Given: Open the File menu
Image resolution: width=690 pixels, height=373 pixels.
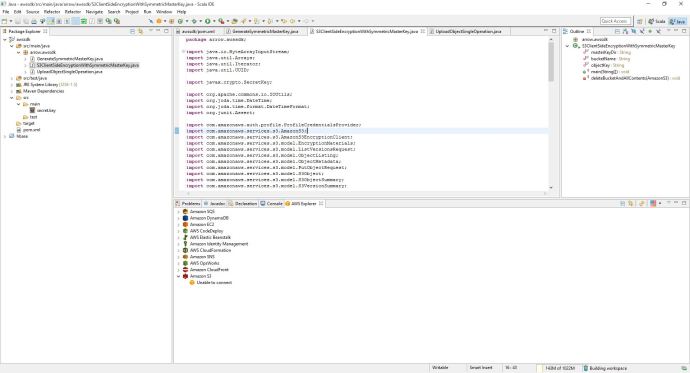Looking at the screenshot, I should tap(6, 12).
